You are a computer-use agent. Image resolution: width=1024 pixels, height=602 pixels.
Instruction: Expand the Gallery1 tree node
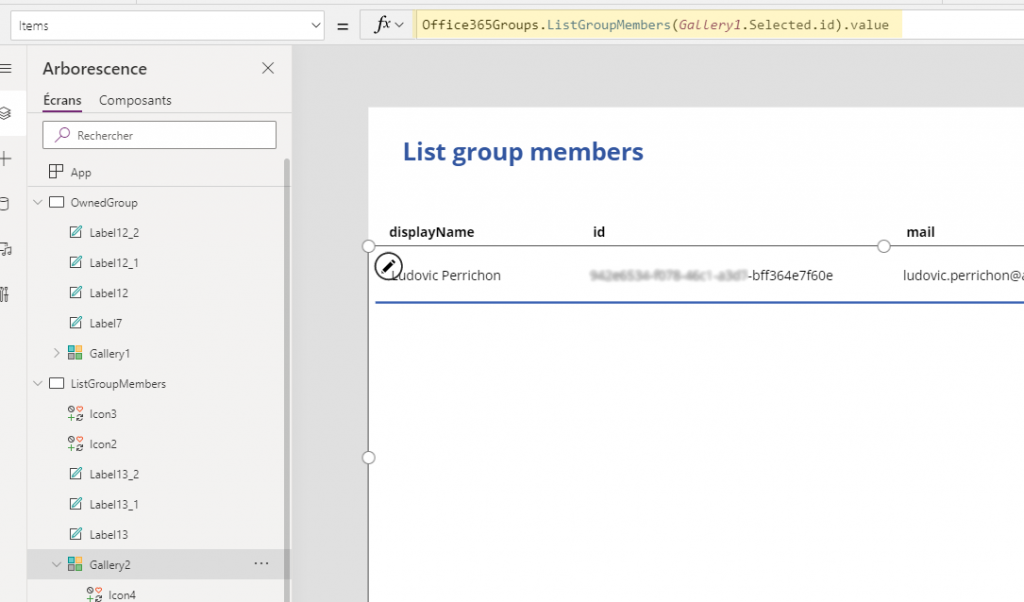[x=56, y=353]
